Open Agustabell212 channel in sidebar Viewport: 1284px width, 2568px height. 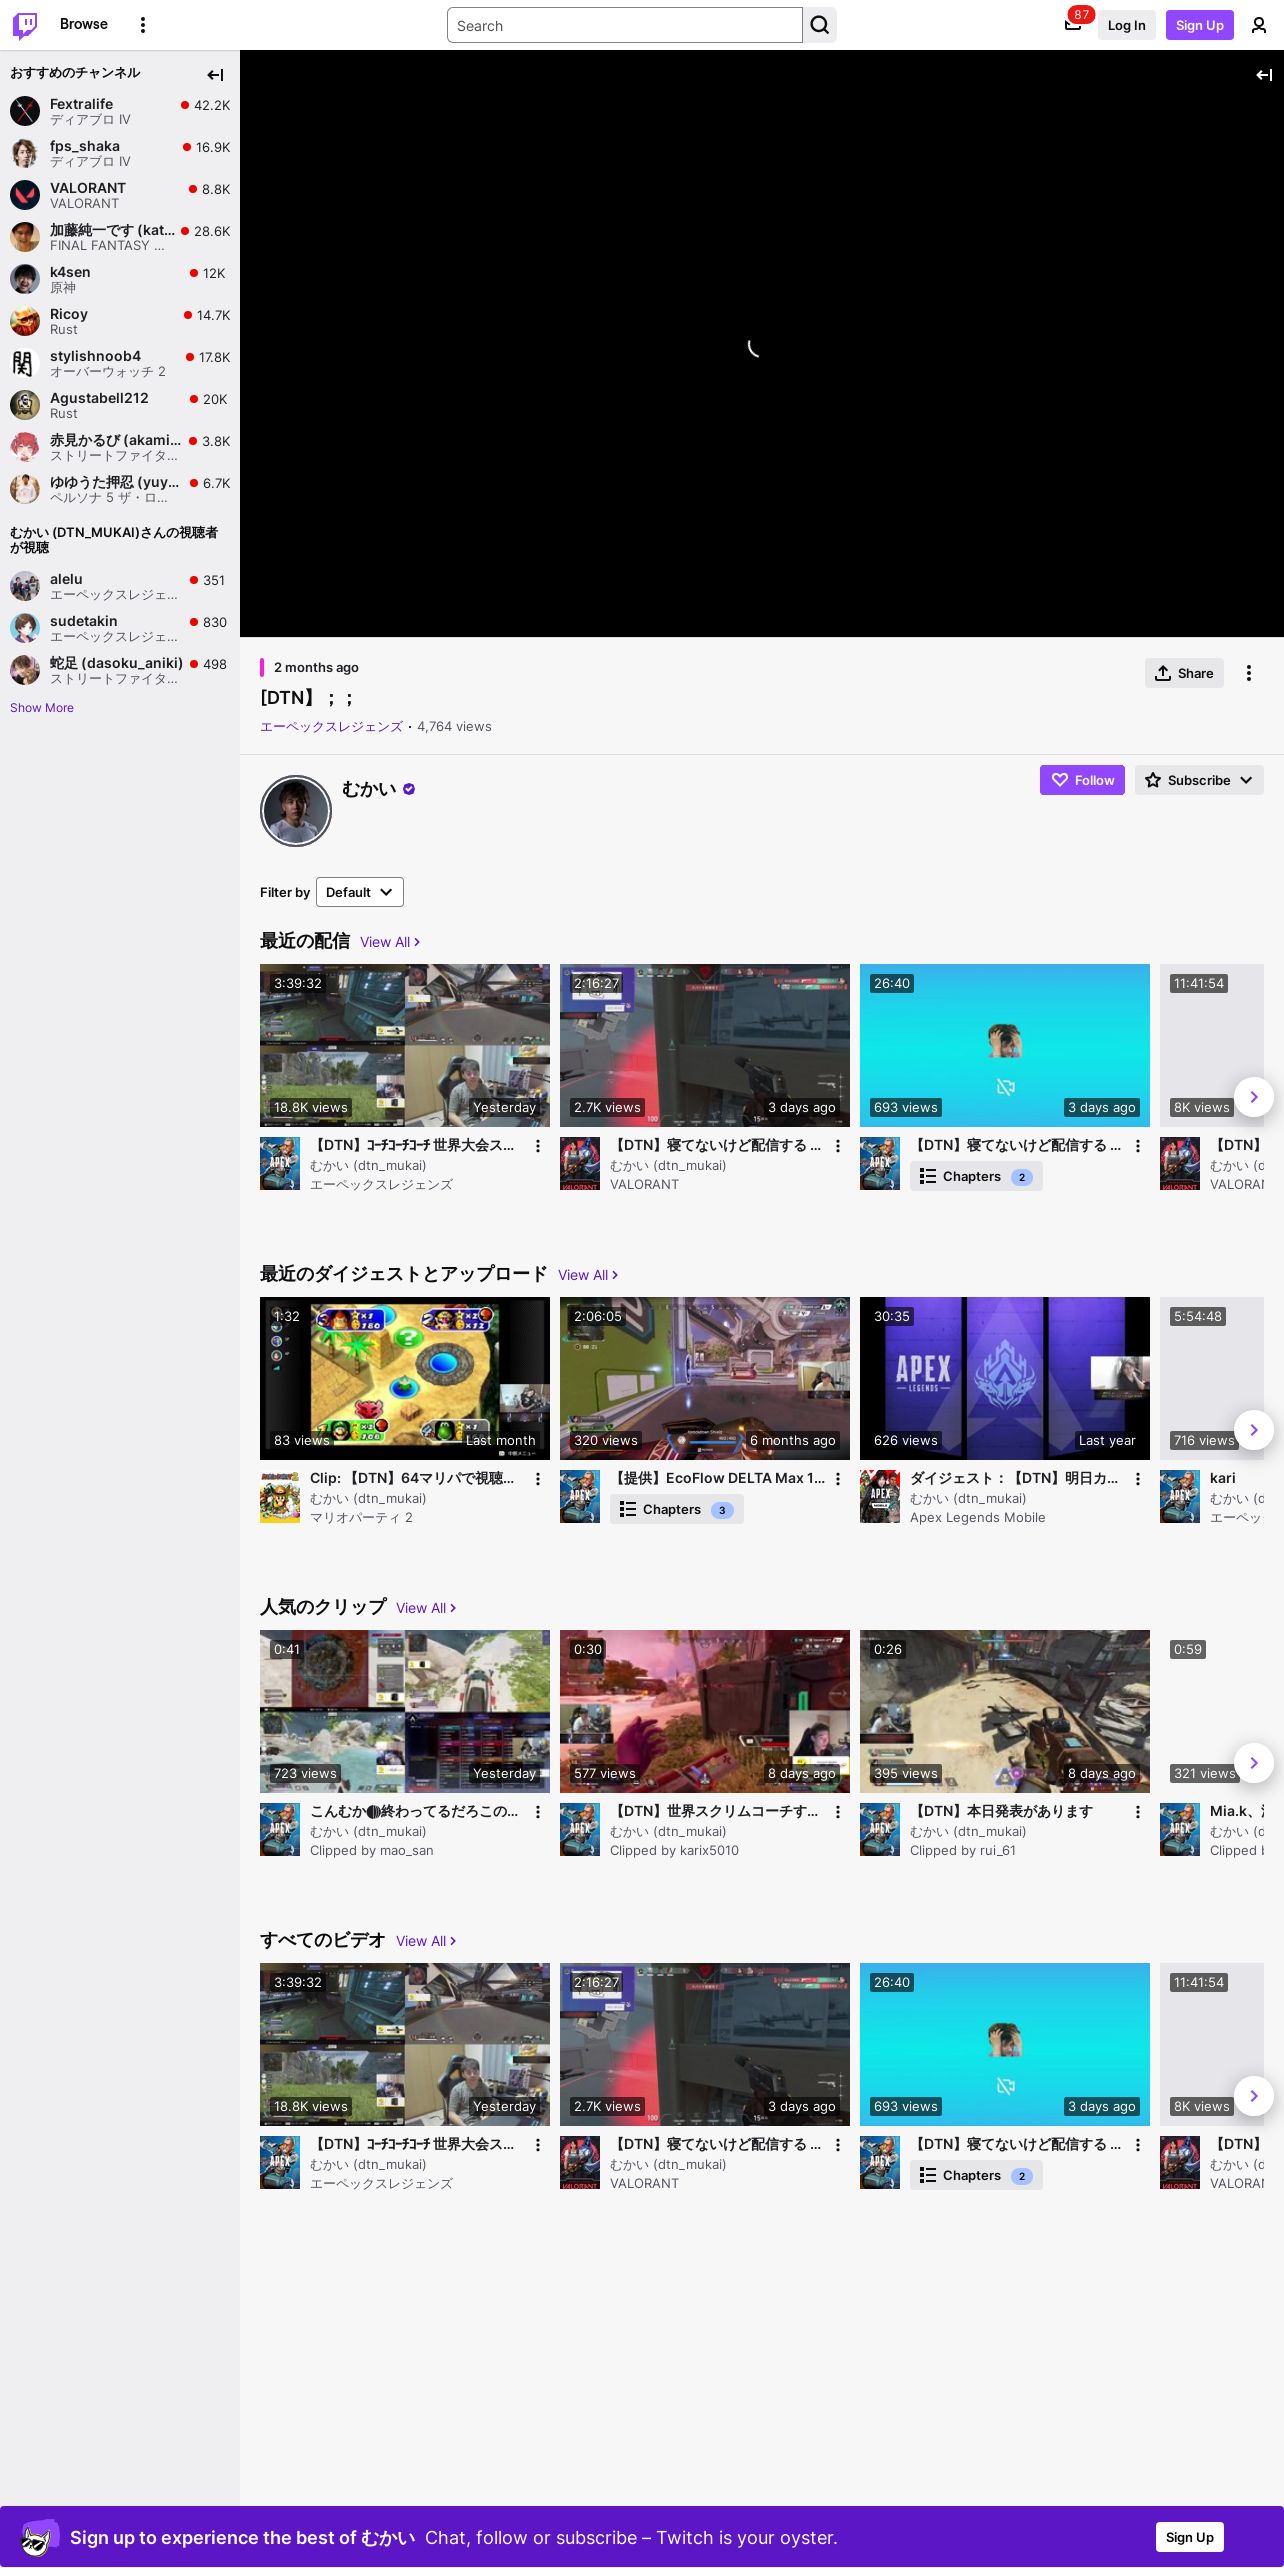click(120, 405)
